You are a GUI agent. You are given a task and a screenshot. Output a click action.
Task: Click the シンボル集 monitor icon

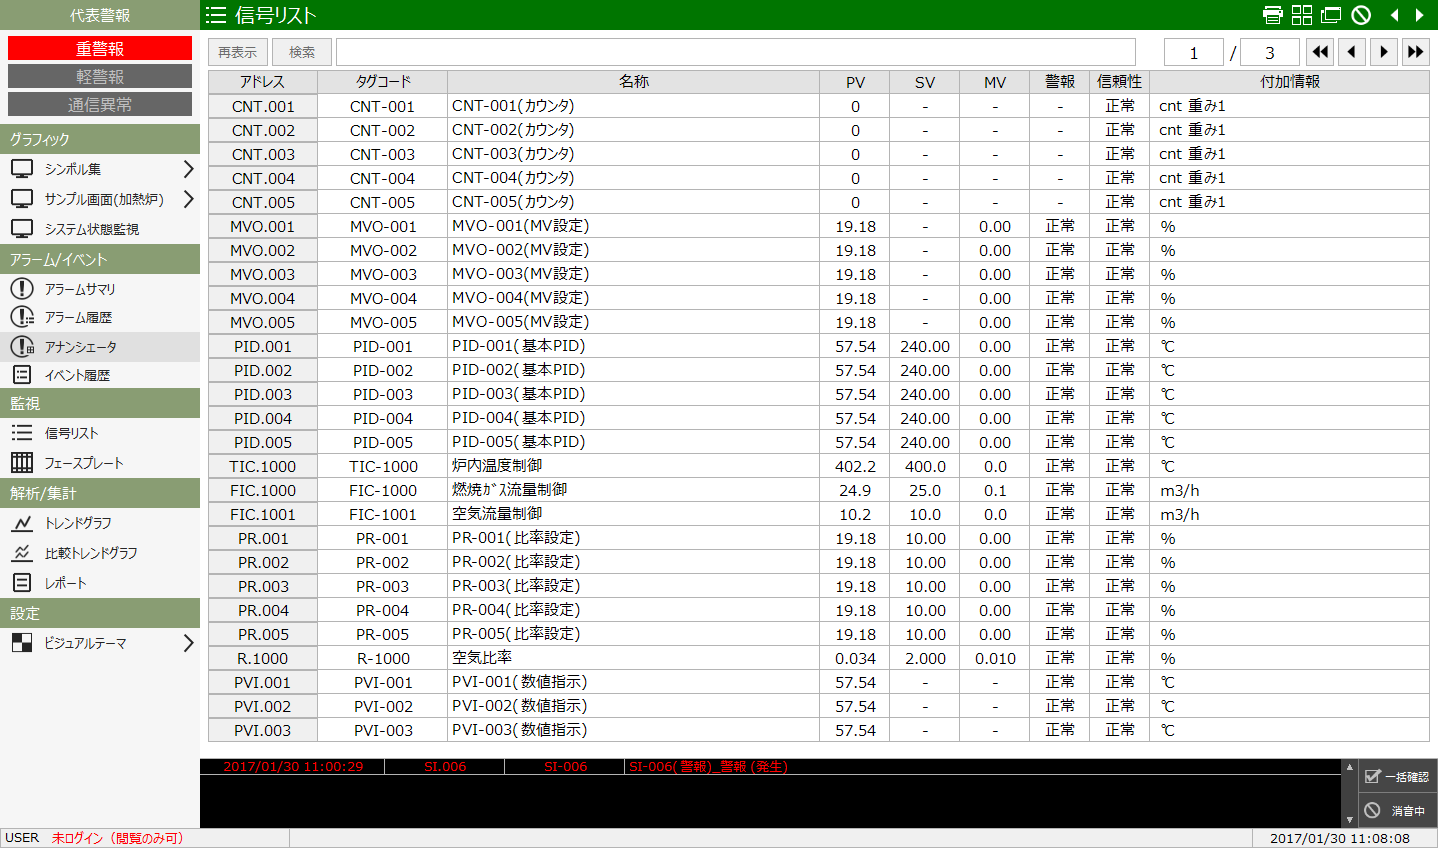(x=22, y=169)
